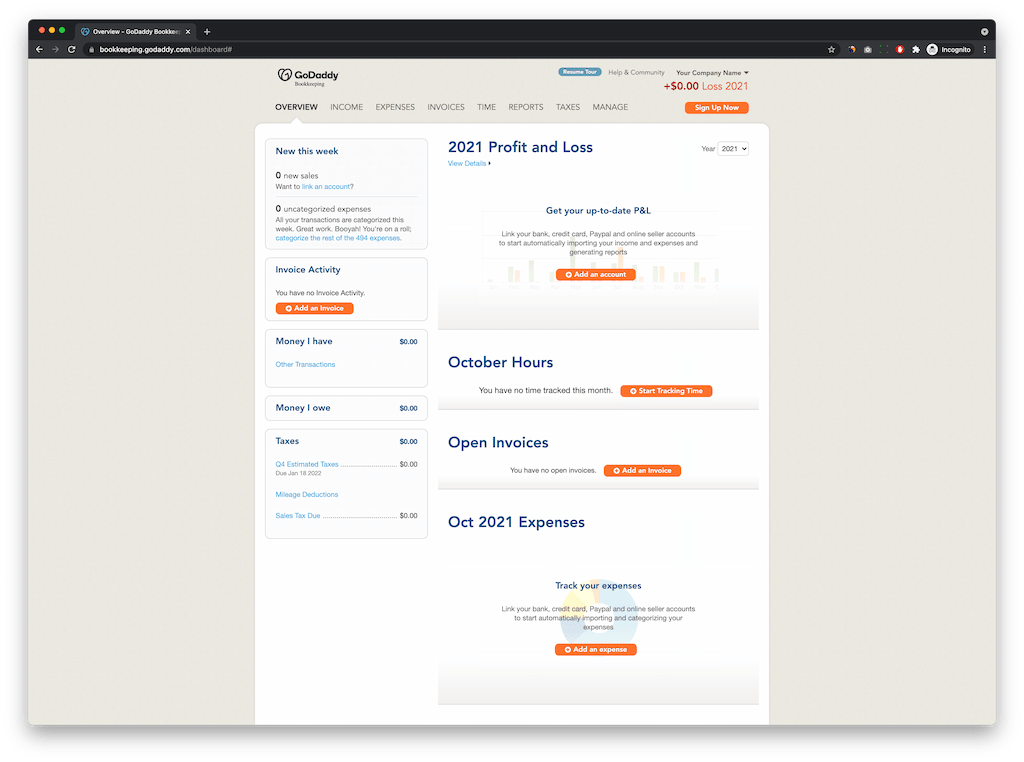Screen dimensions: 1024x762
Task: Open the Sales Tax Due link
Action: pyautogui.click(x=298, y=516)
